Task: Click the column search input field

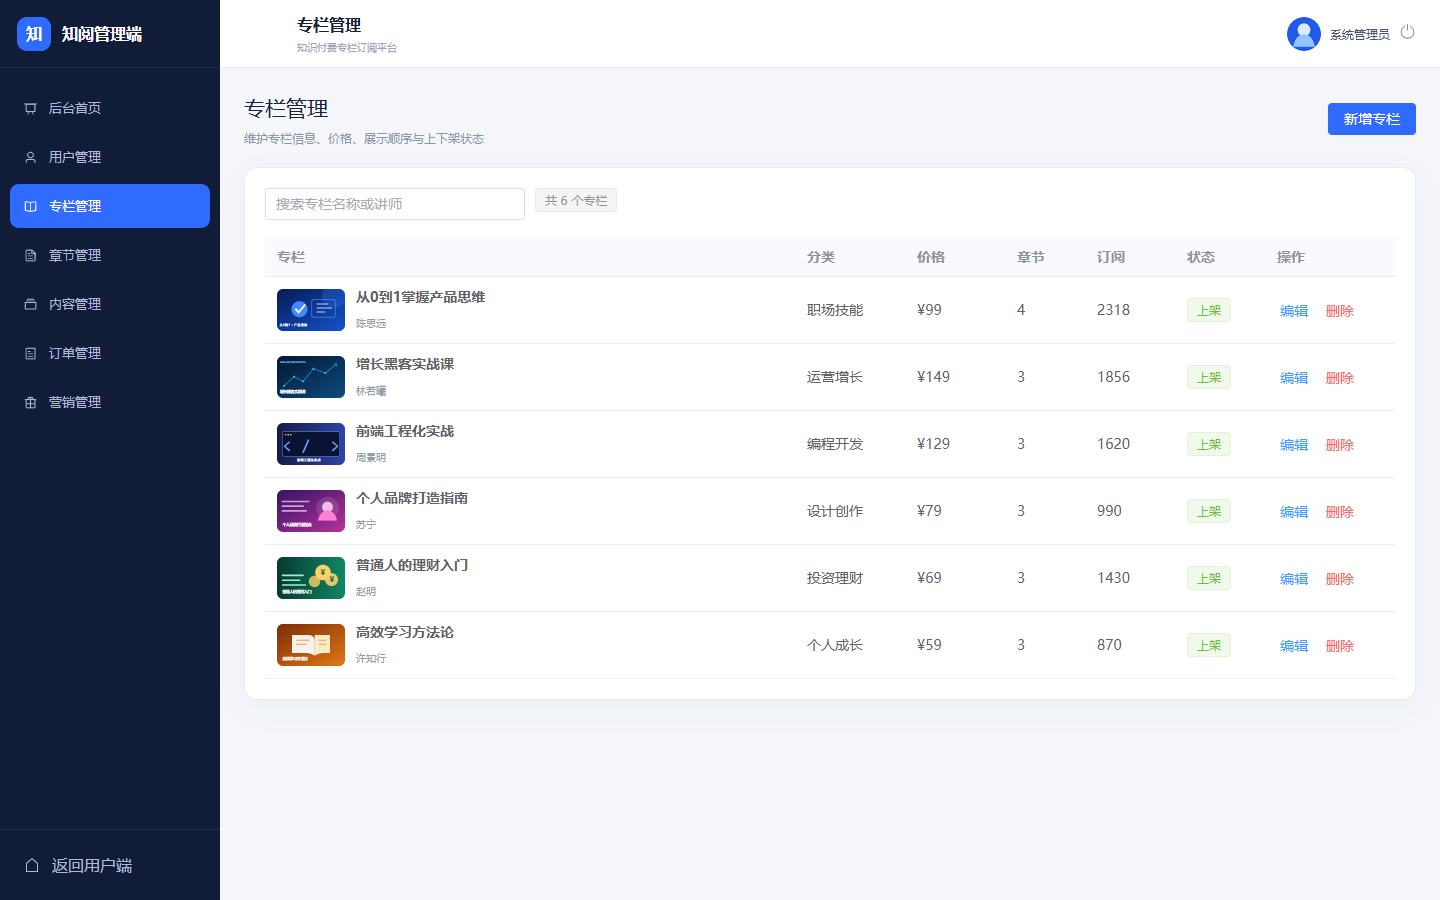Action: (395, 204)
